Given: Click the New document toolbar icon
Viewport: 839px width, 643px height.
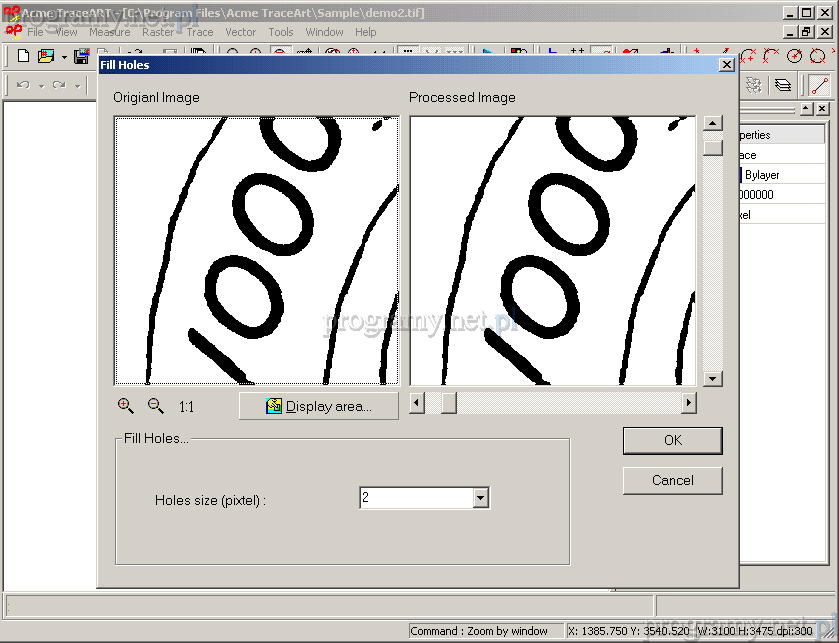Looking at the screenshot, I should click(x=23, y=56).
